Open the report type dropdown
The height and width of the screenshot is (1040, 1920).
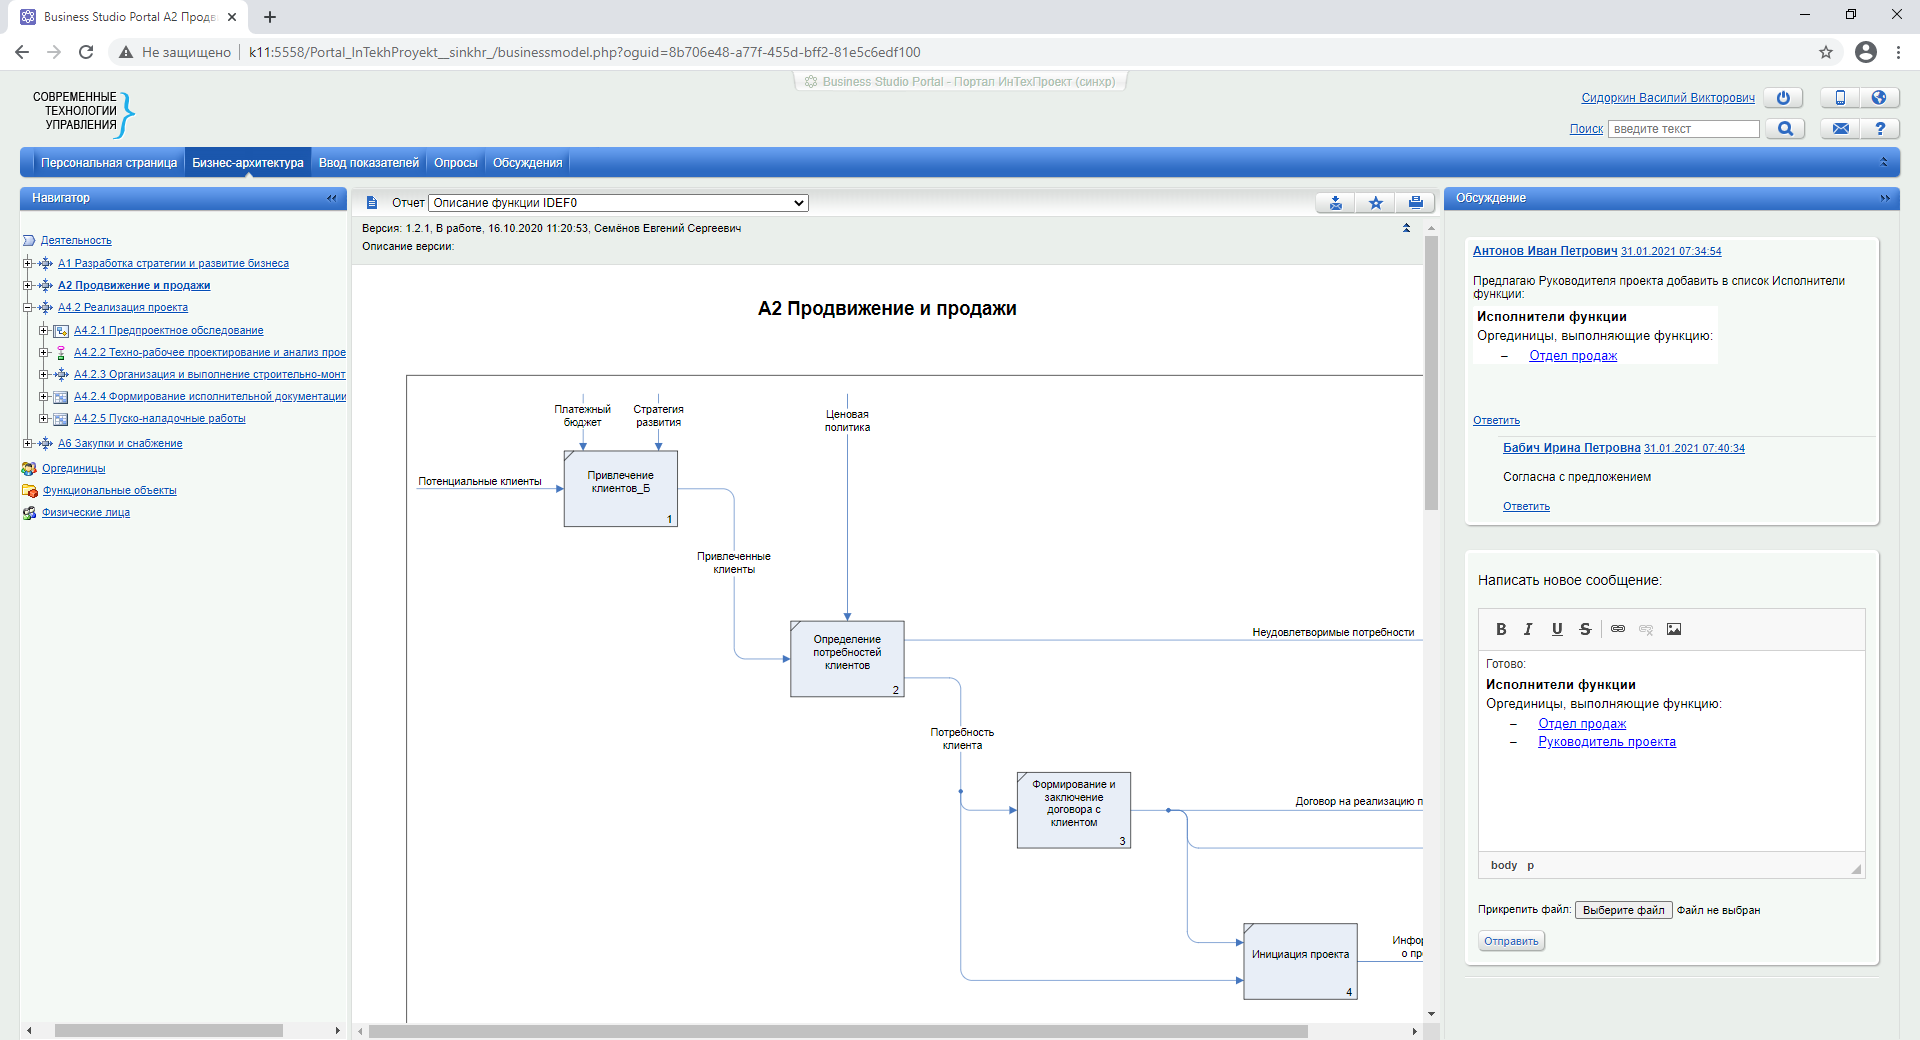pos(618,203)
